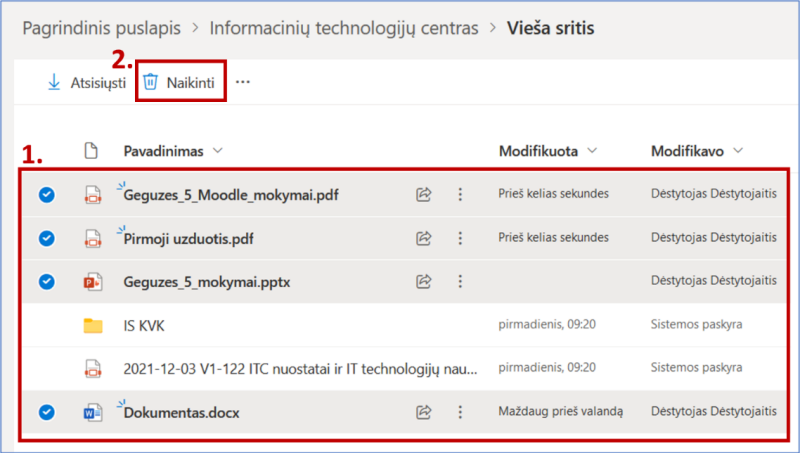The width and height of the screenshot is (800, 453).
Task: Click the share icon for Geguzes_5_Moodle_mokymai.pdf
Action: coord(423,195)
